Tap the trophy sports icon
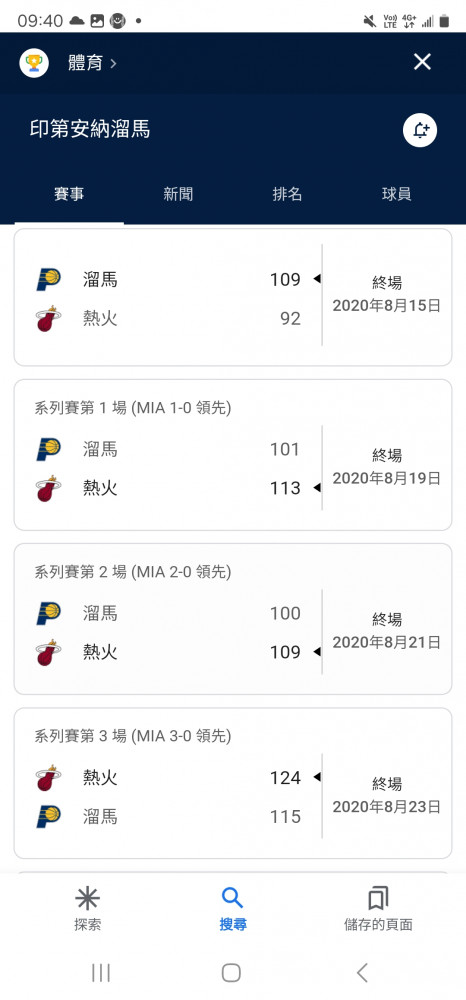466x1000 pixels. [x=34, y=62]
